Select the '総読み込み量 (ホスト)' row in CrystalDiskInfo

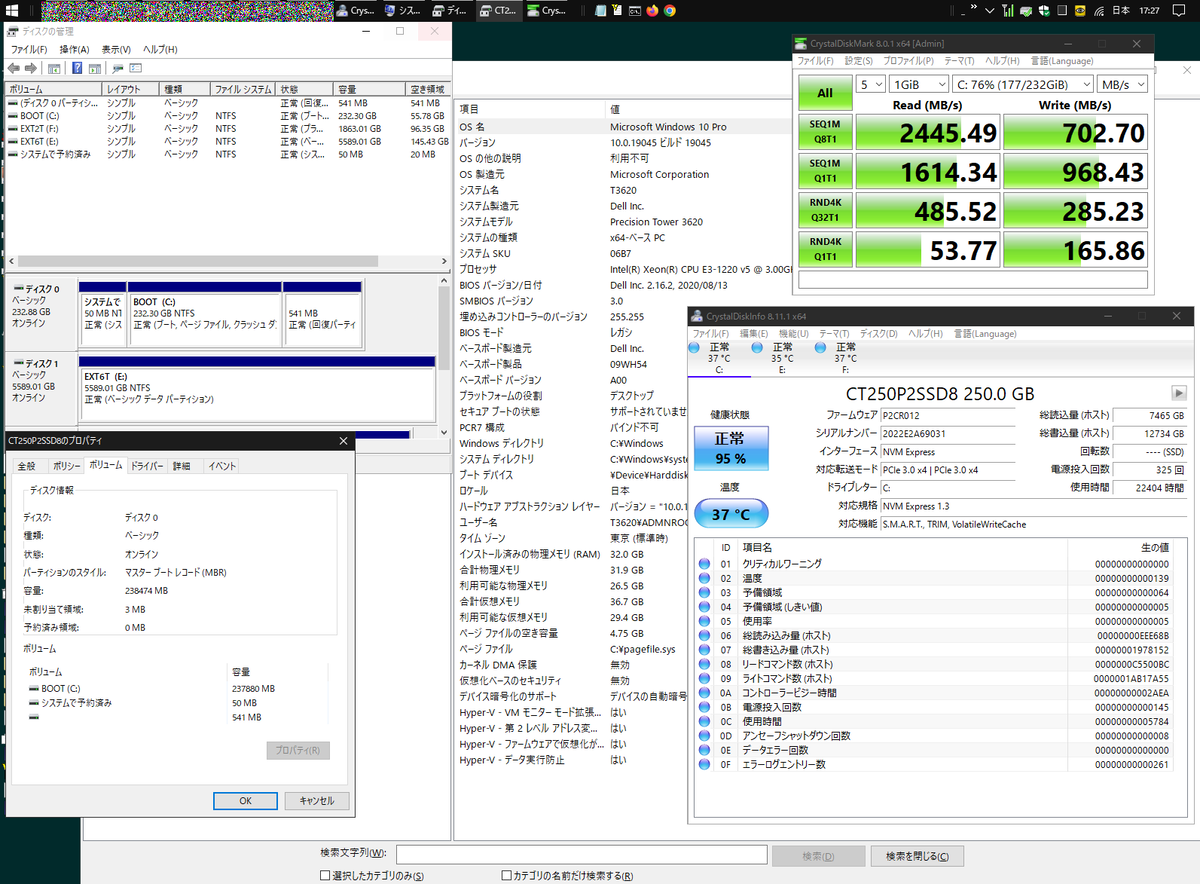point(934,635)
